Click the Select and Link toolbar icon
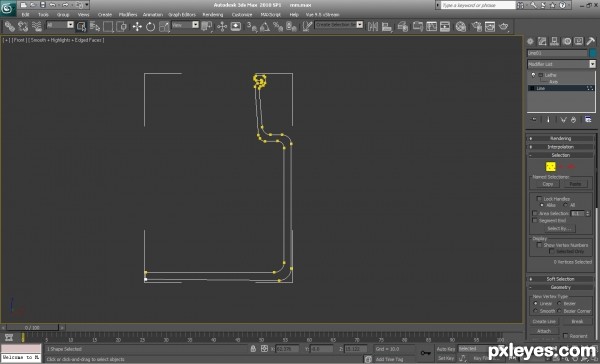 click(10, 26)
